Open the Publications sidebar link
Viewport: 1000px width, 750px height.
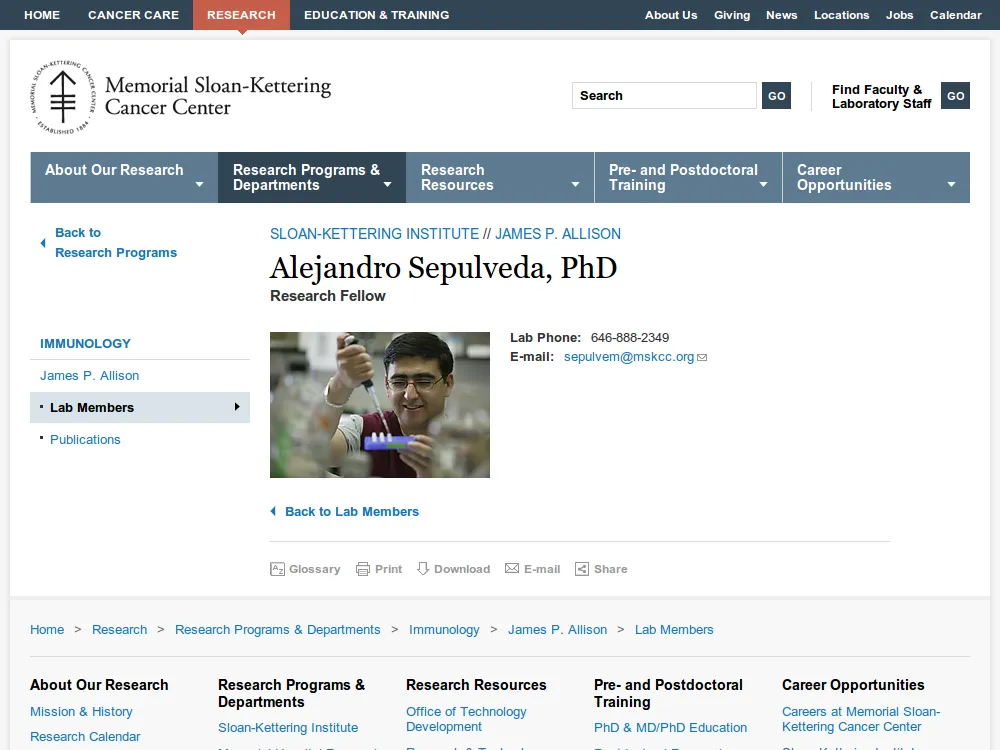pos(85,439)
